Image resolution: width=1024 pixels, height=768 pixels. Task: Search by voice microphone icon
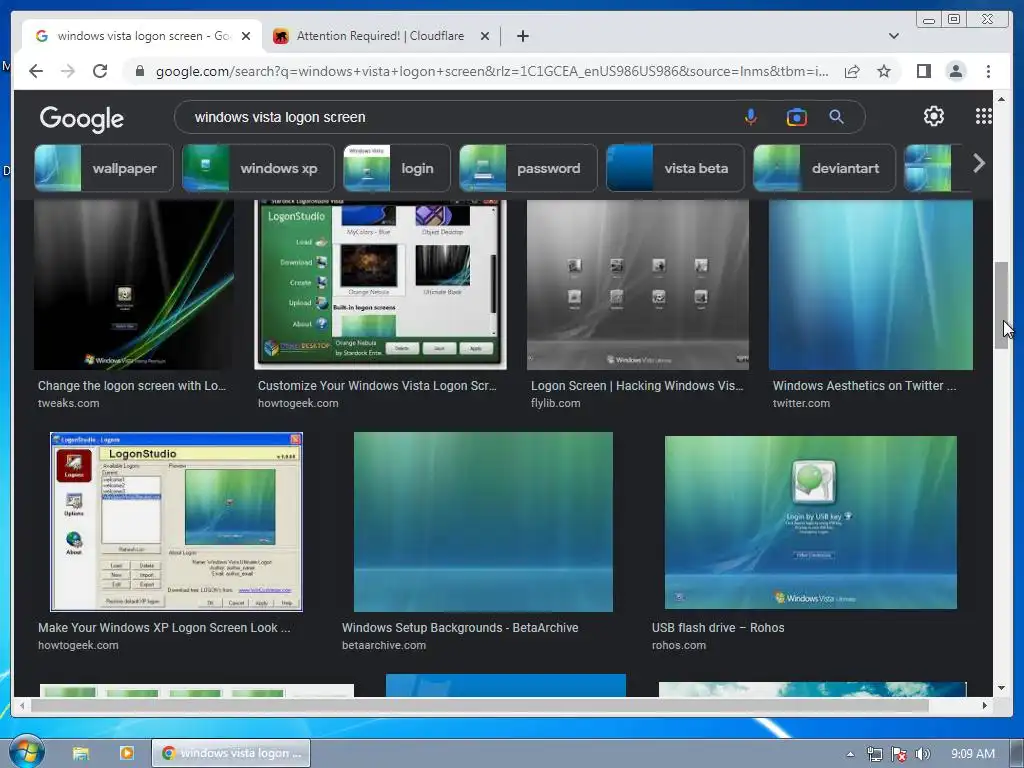pyautogui.click(x=751, y=117)
